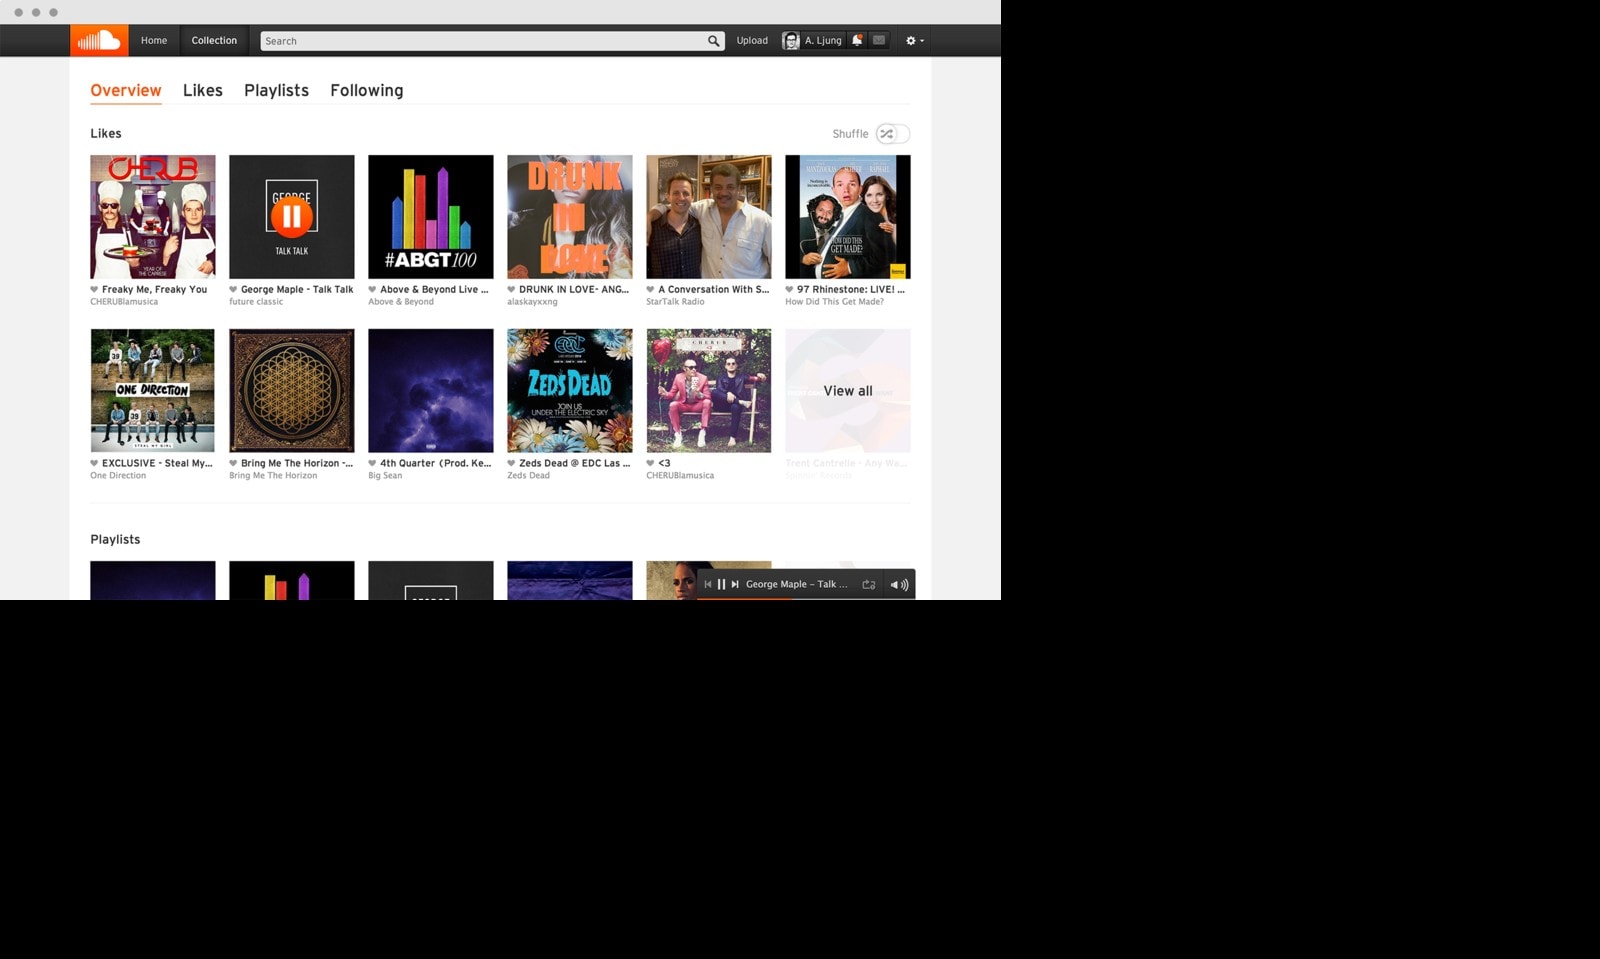
Task: Open 'Above & Beyond' artist link
Action: click(x=401, y=302)
